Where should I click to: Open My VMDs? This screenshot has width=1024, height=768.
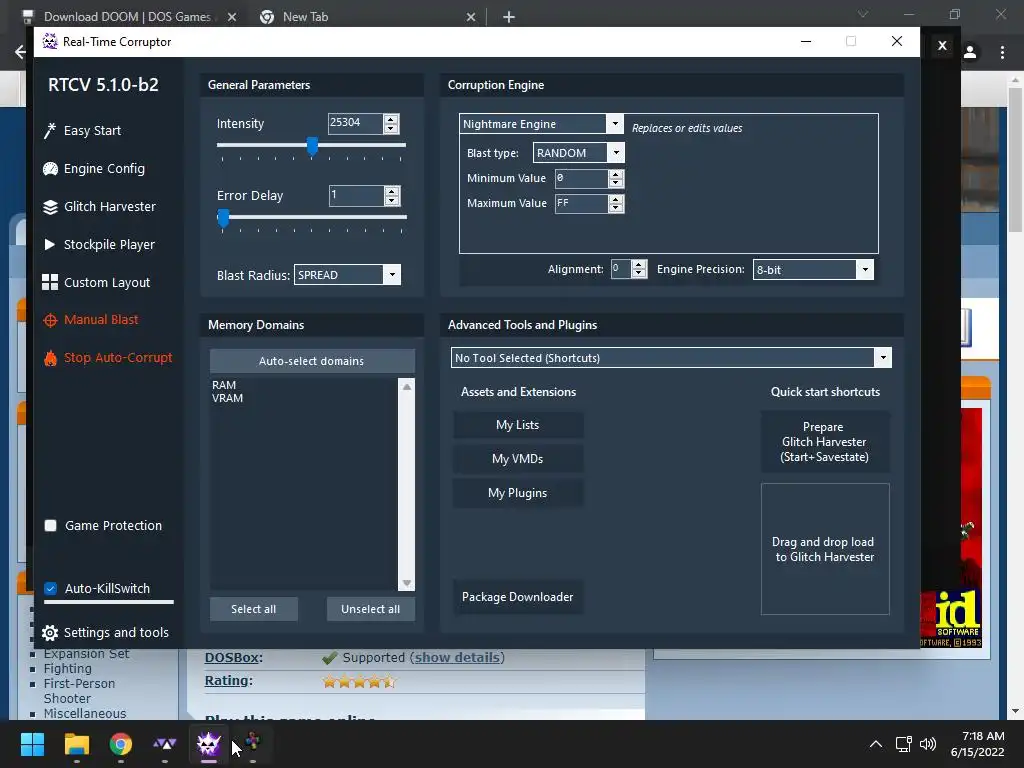[518, 458]
